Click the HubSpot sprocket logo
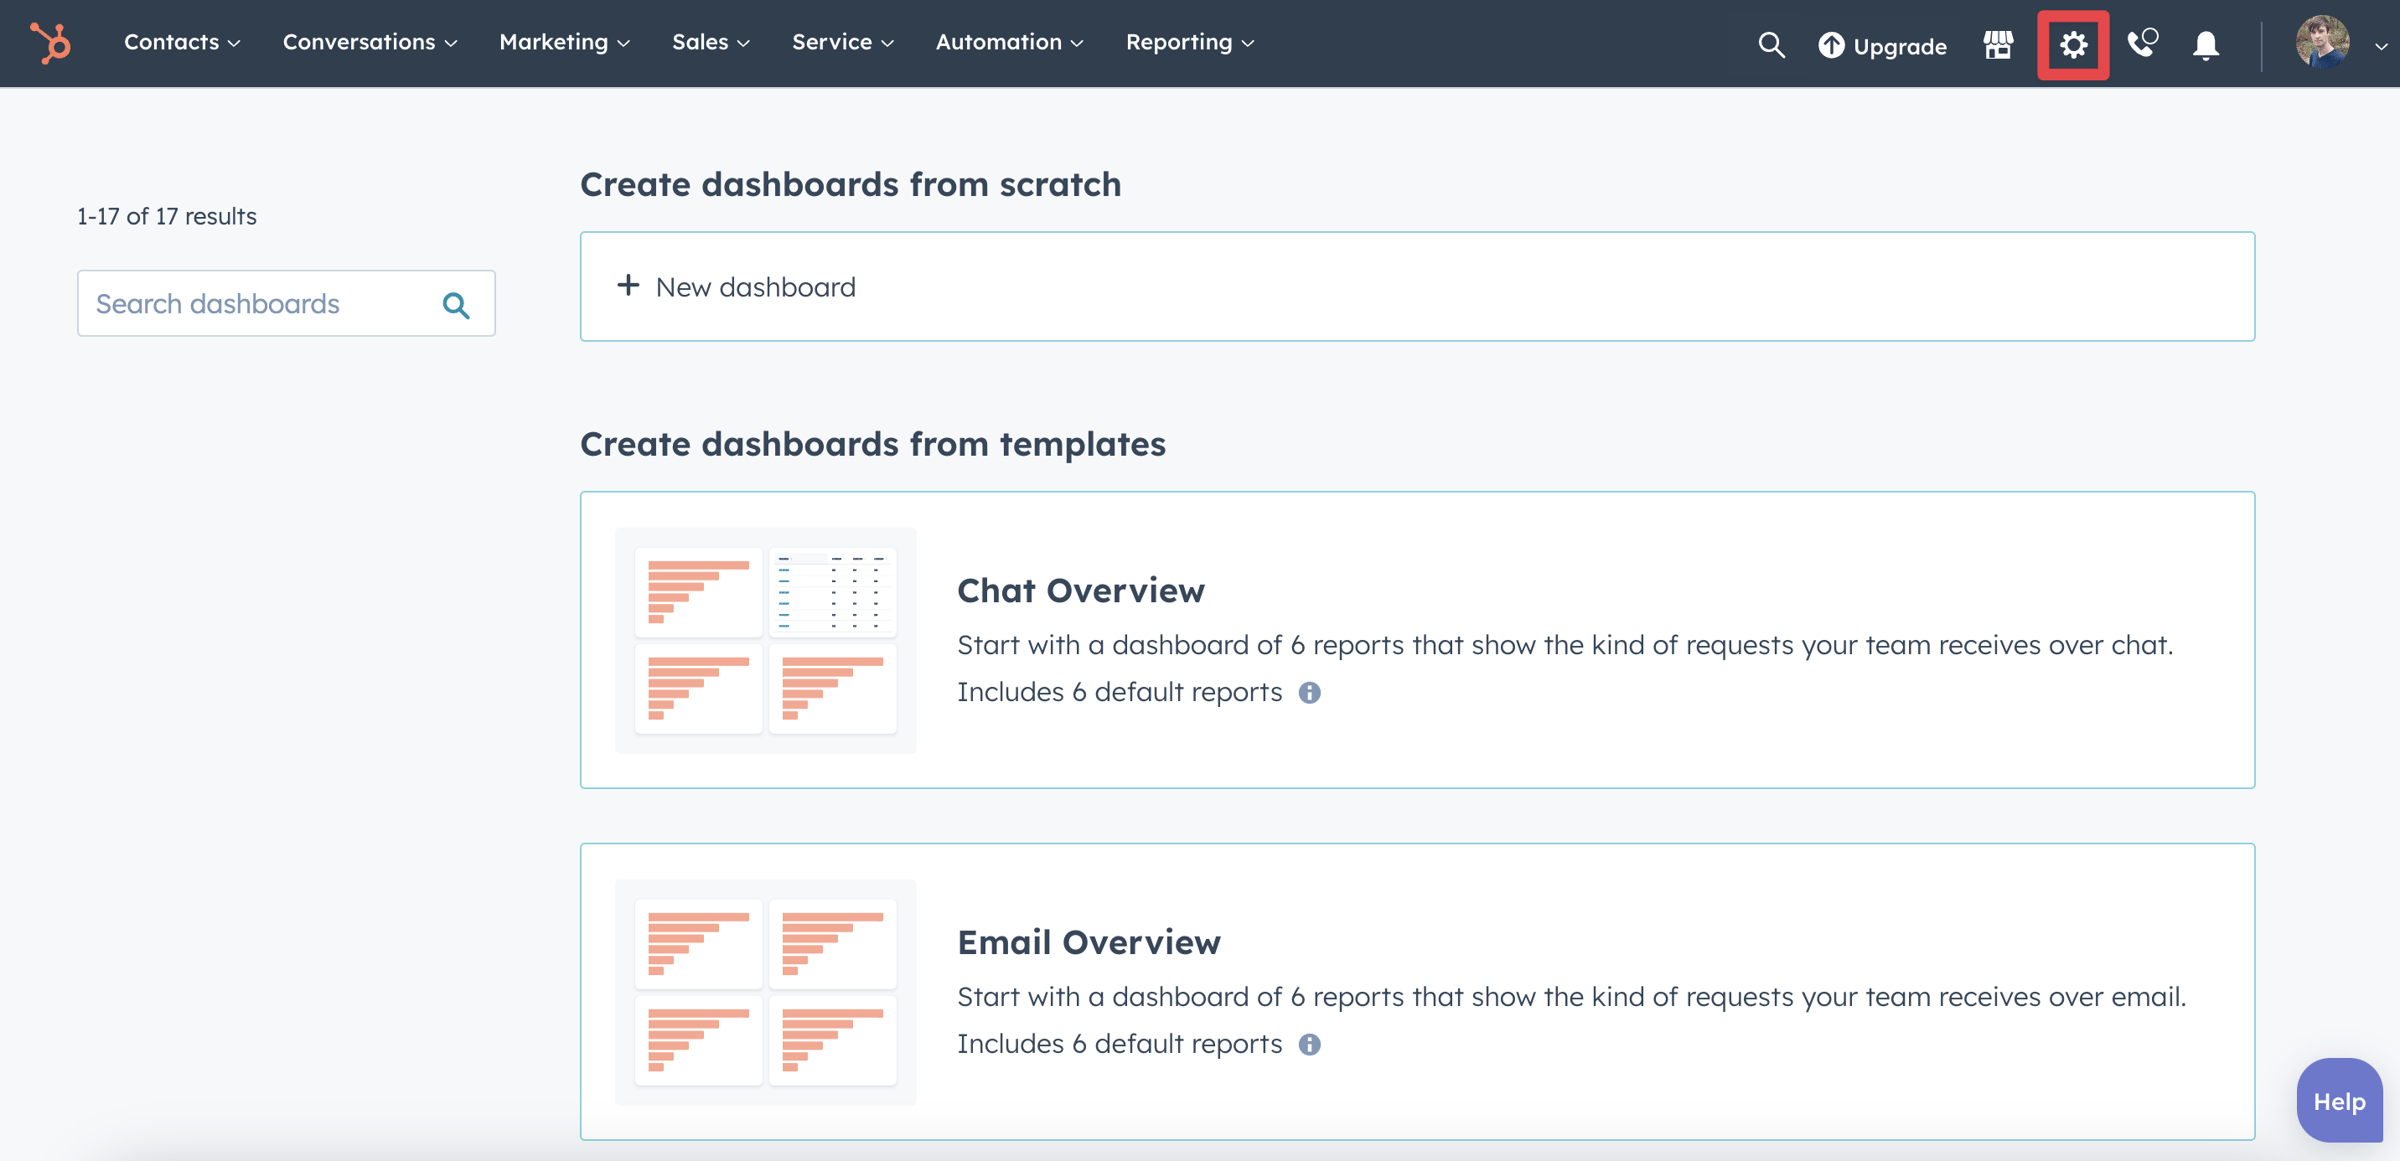The width and height of the screenshot is (2400, 1161). coord(50,43)
